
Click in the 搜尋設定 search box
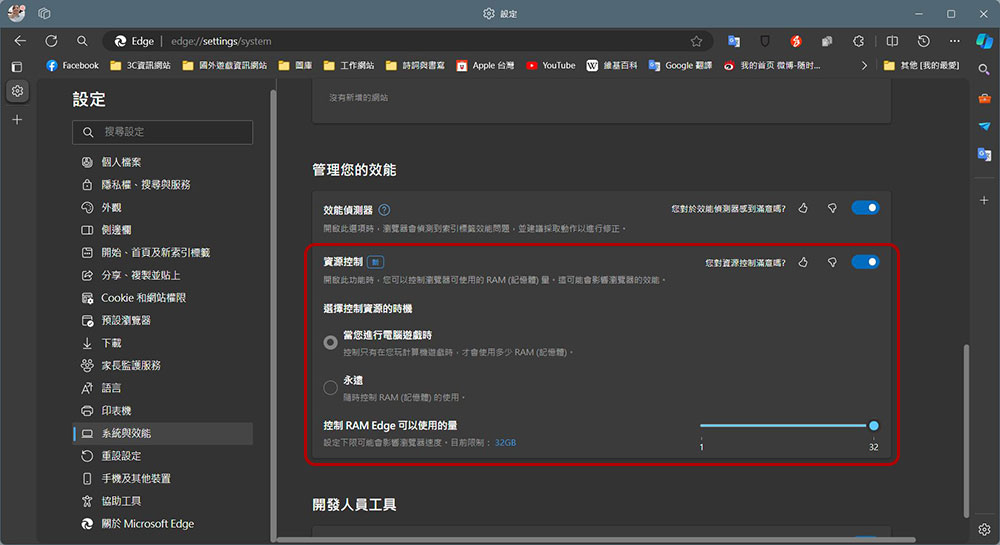point(163,132)
